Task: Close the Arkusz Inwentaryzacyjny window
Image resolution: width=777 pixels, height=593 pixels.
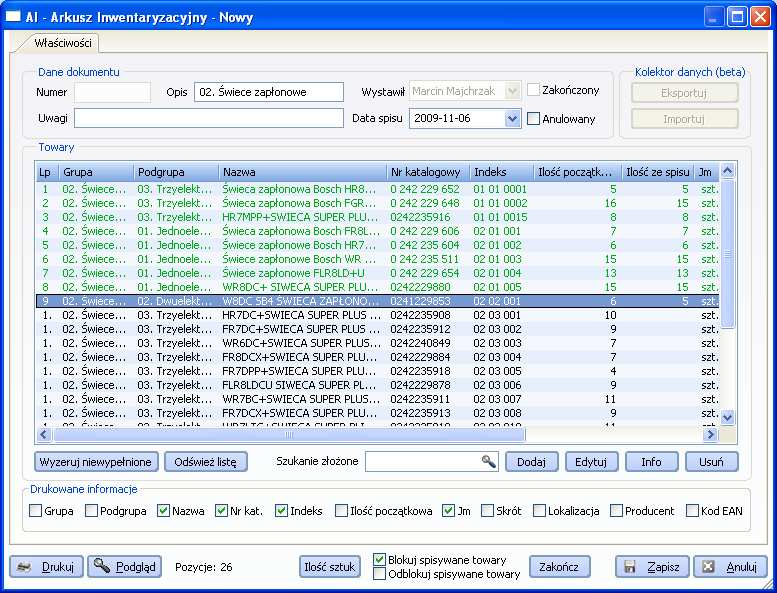Action: [760, 17]
